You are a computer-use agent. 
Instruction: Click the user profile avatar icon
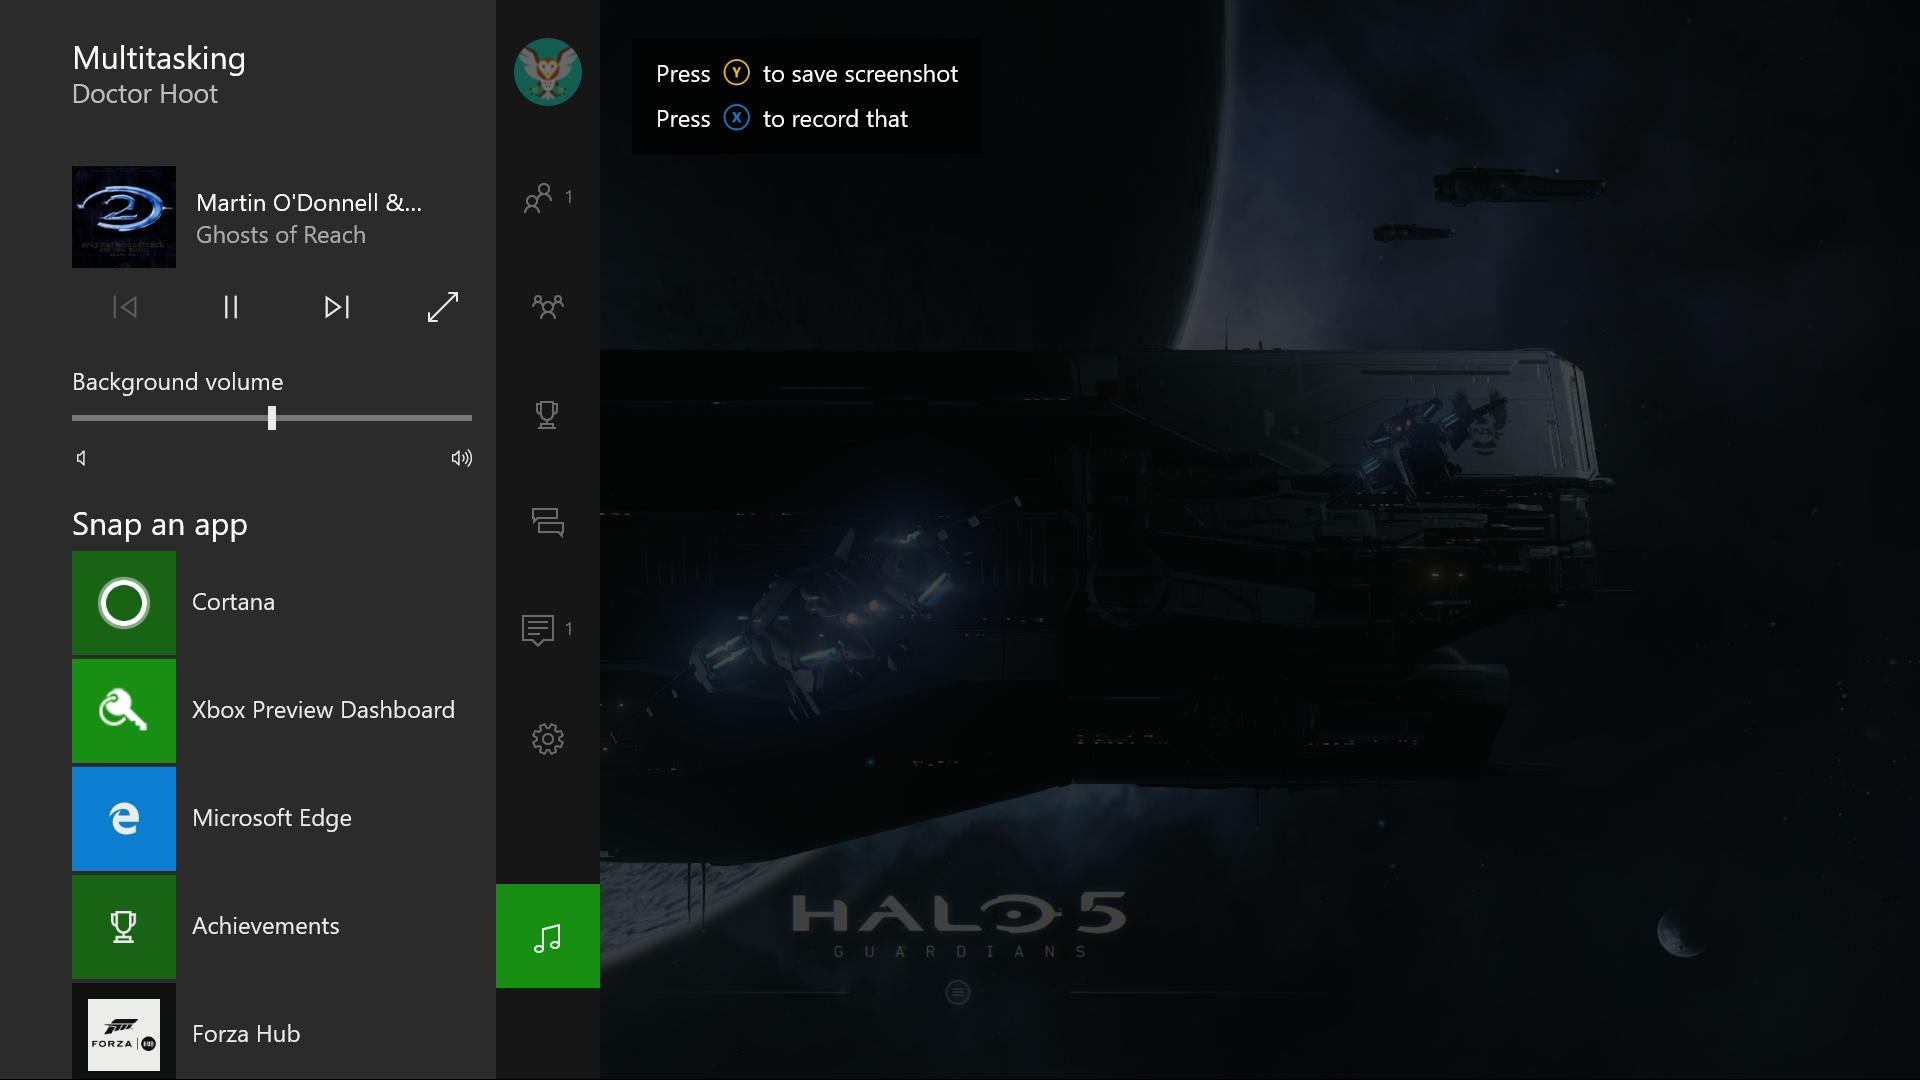pyautogui.click(x=546, y=71)
